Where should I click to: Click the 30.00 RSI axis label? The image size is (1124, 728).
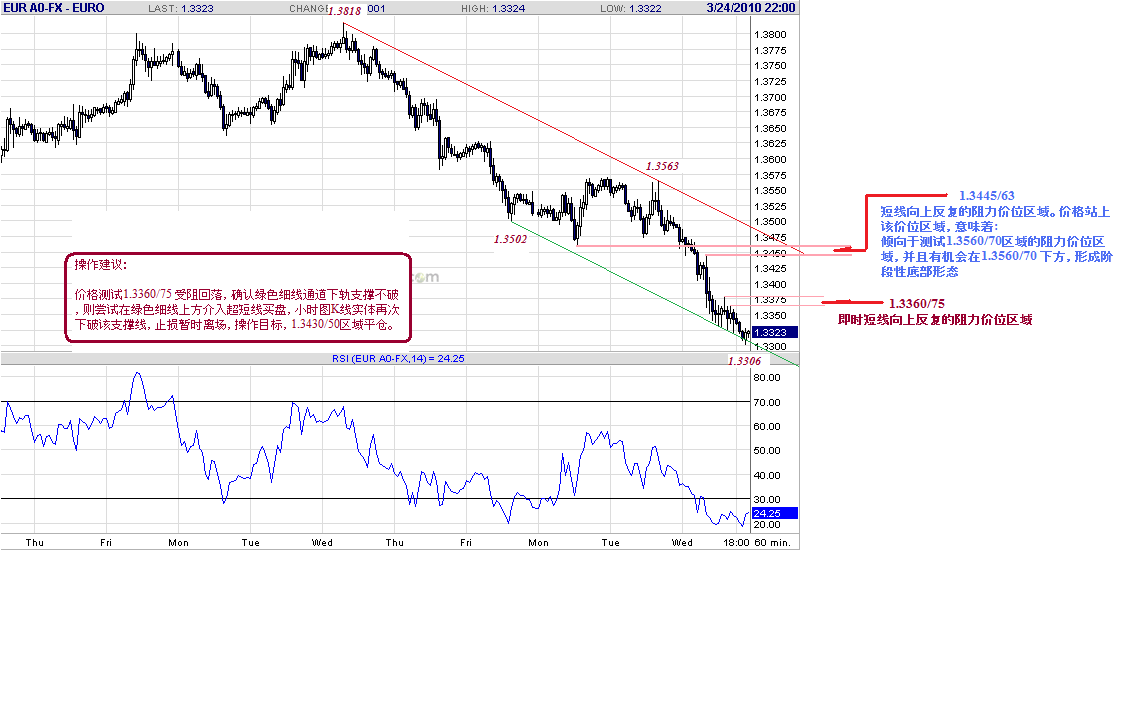tap(767, 499)
